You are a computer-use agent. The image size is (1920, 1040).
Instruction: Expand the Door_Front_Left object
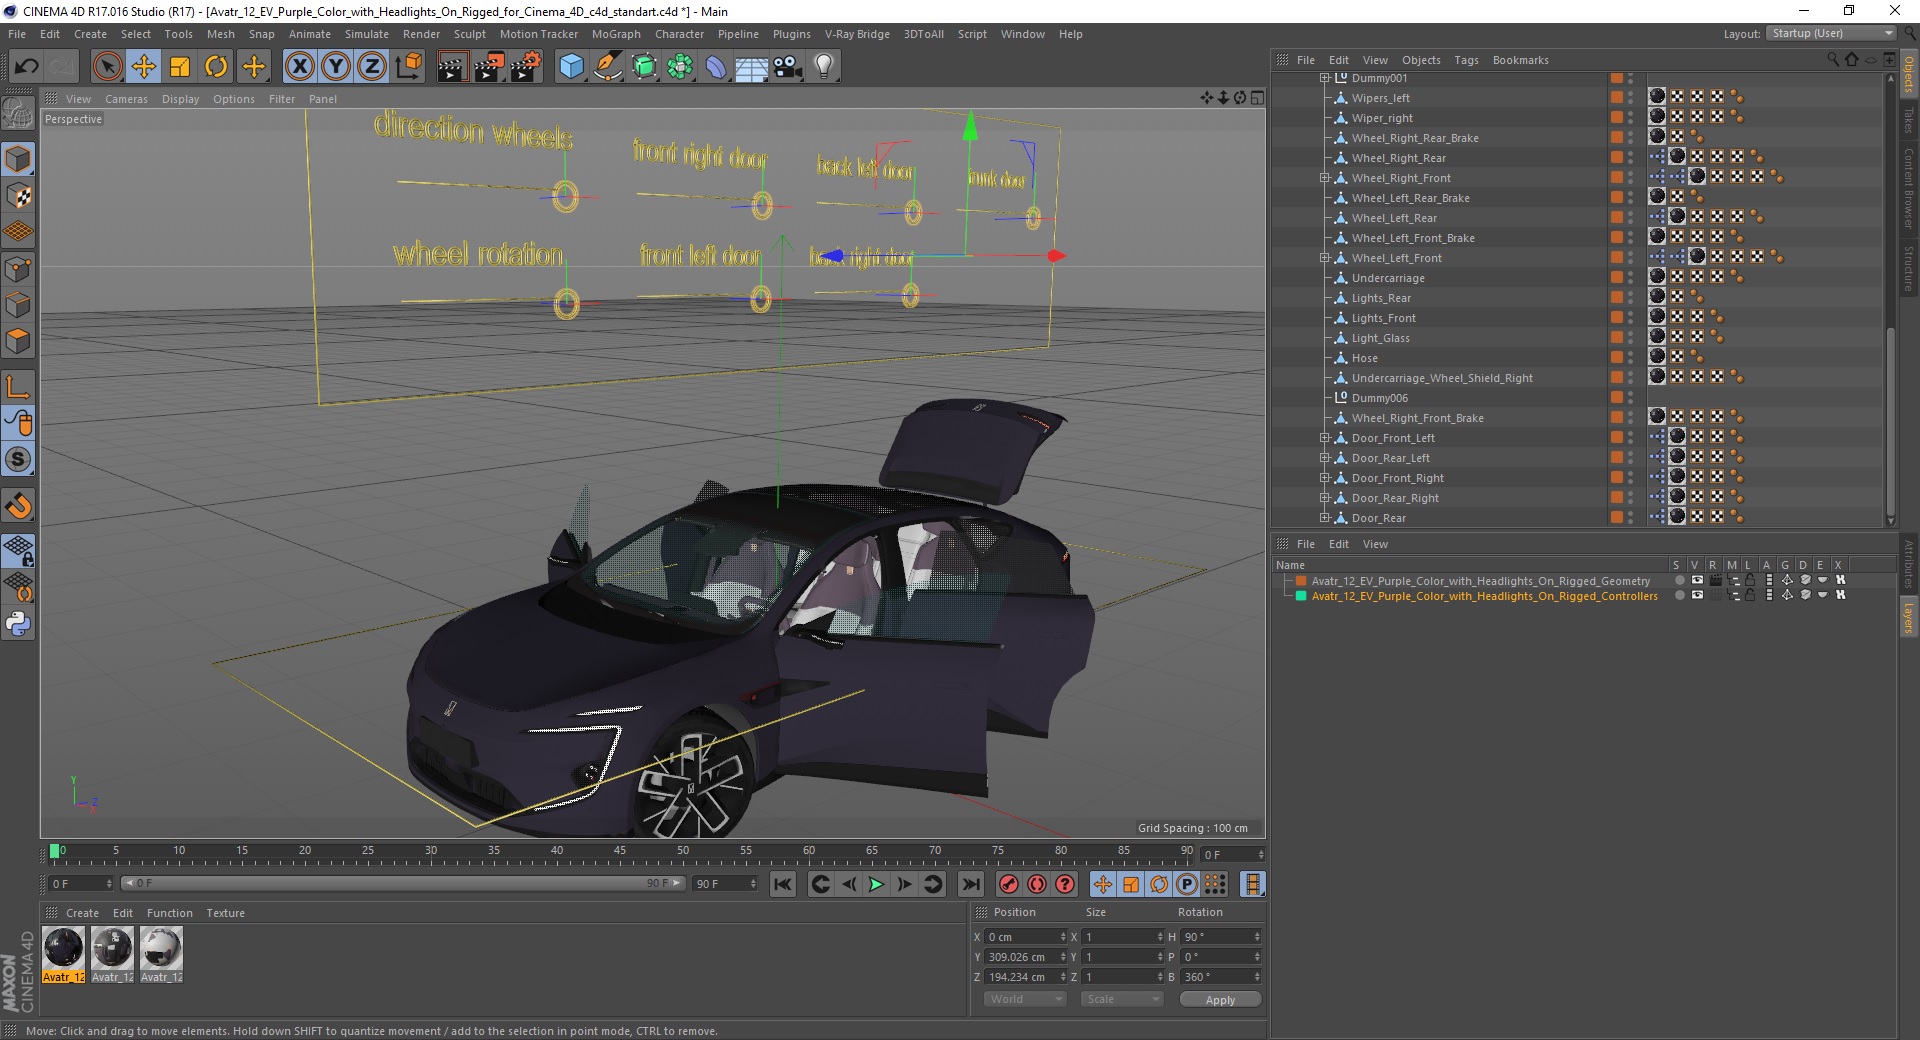(1324, 438)
